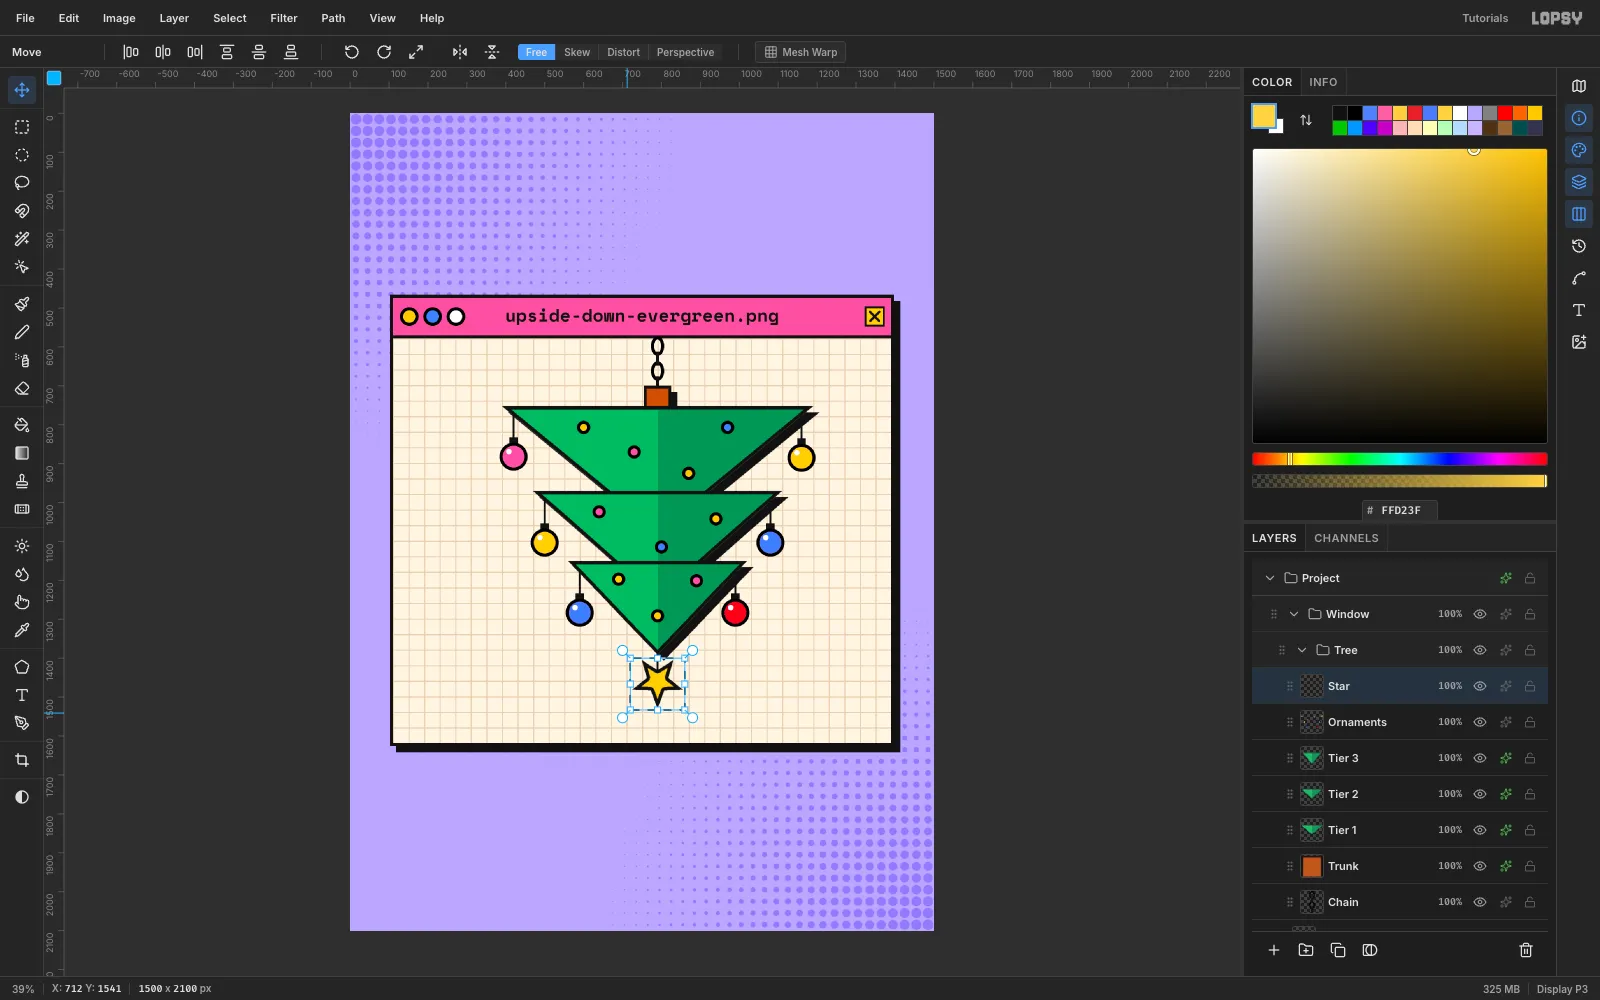Viewport: 1600px width, 1000px height.
Task: Select the Ornaments layer row
Action: [x=1400, y=722]
